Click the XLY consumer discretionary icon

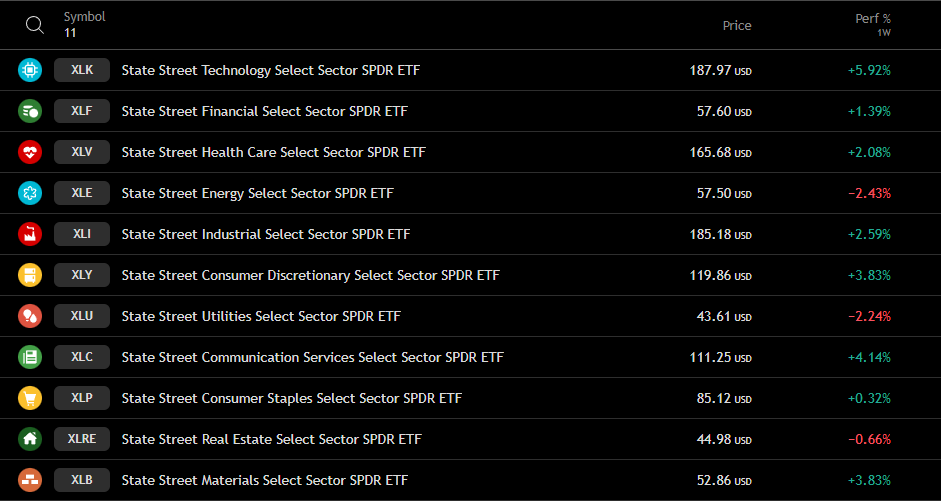[x=30, y=275]
